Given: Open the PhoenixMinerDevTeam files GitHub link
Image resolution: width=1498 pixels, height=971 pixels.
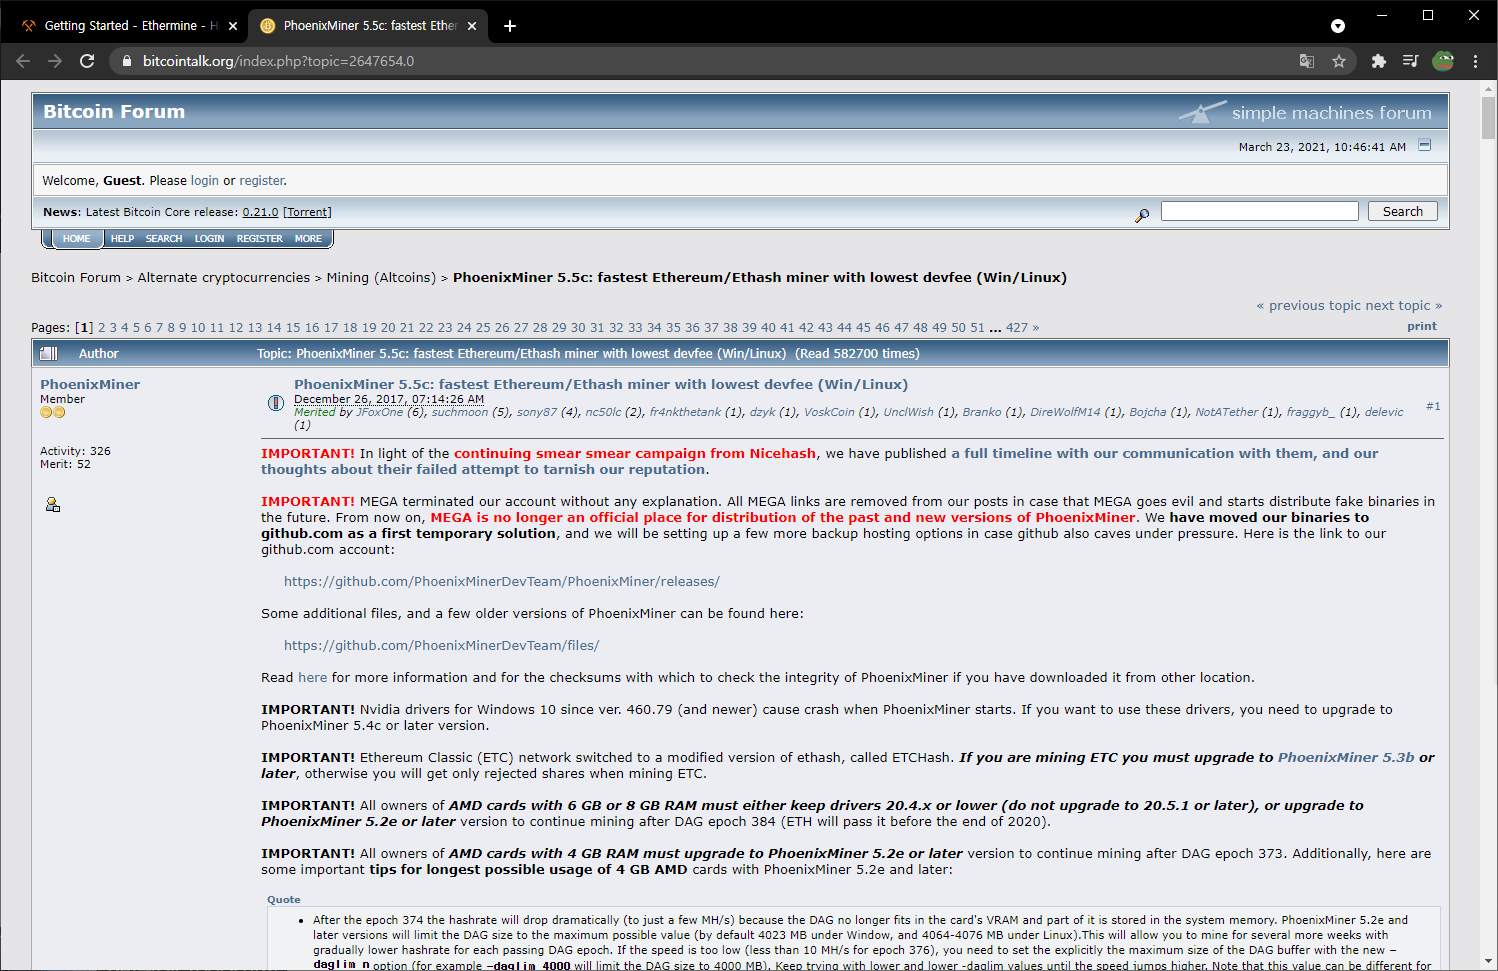Looking at the screenshot, I should 442,646.
